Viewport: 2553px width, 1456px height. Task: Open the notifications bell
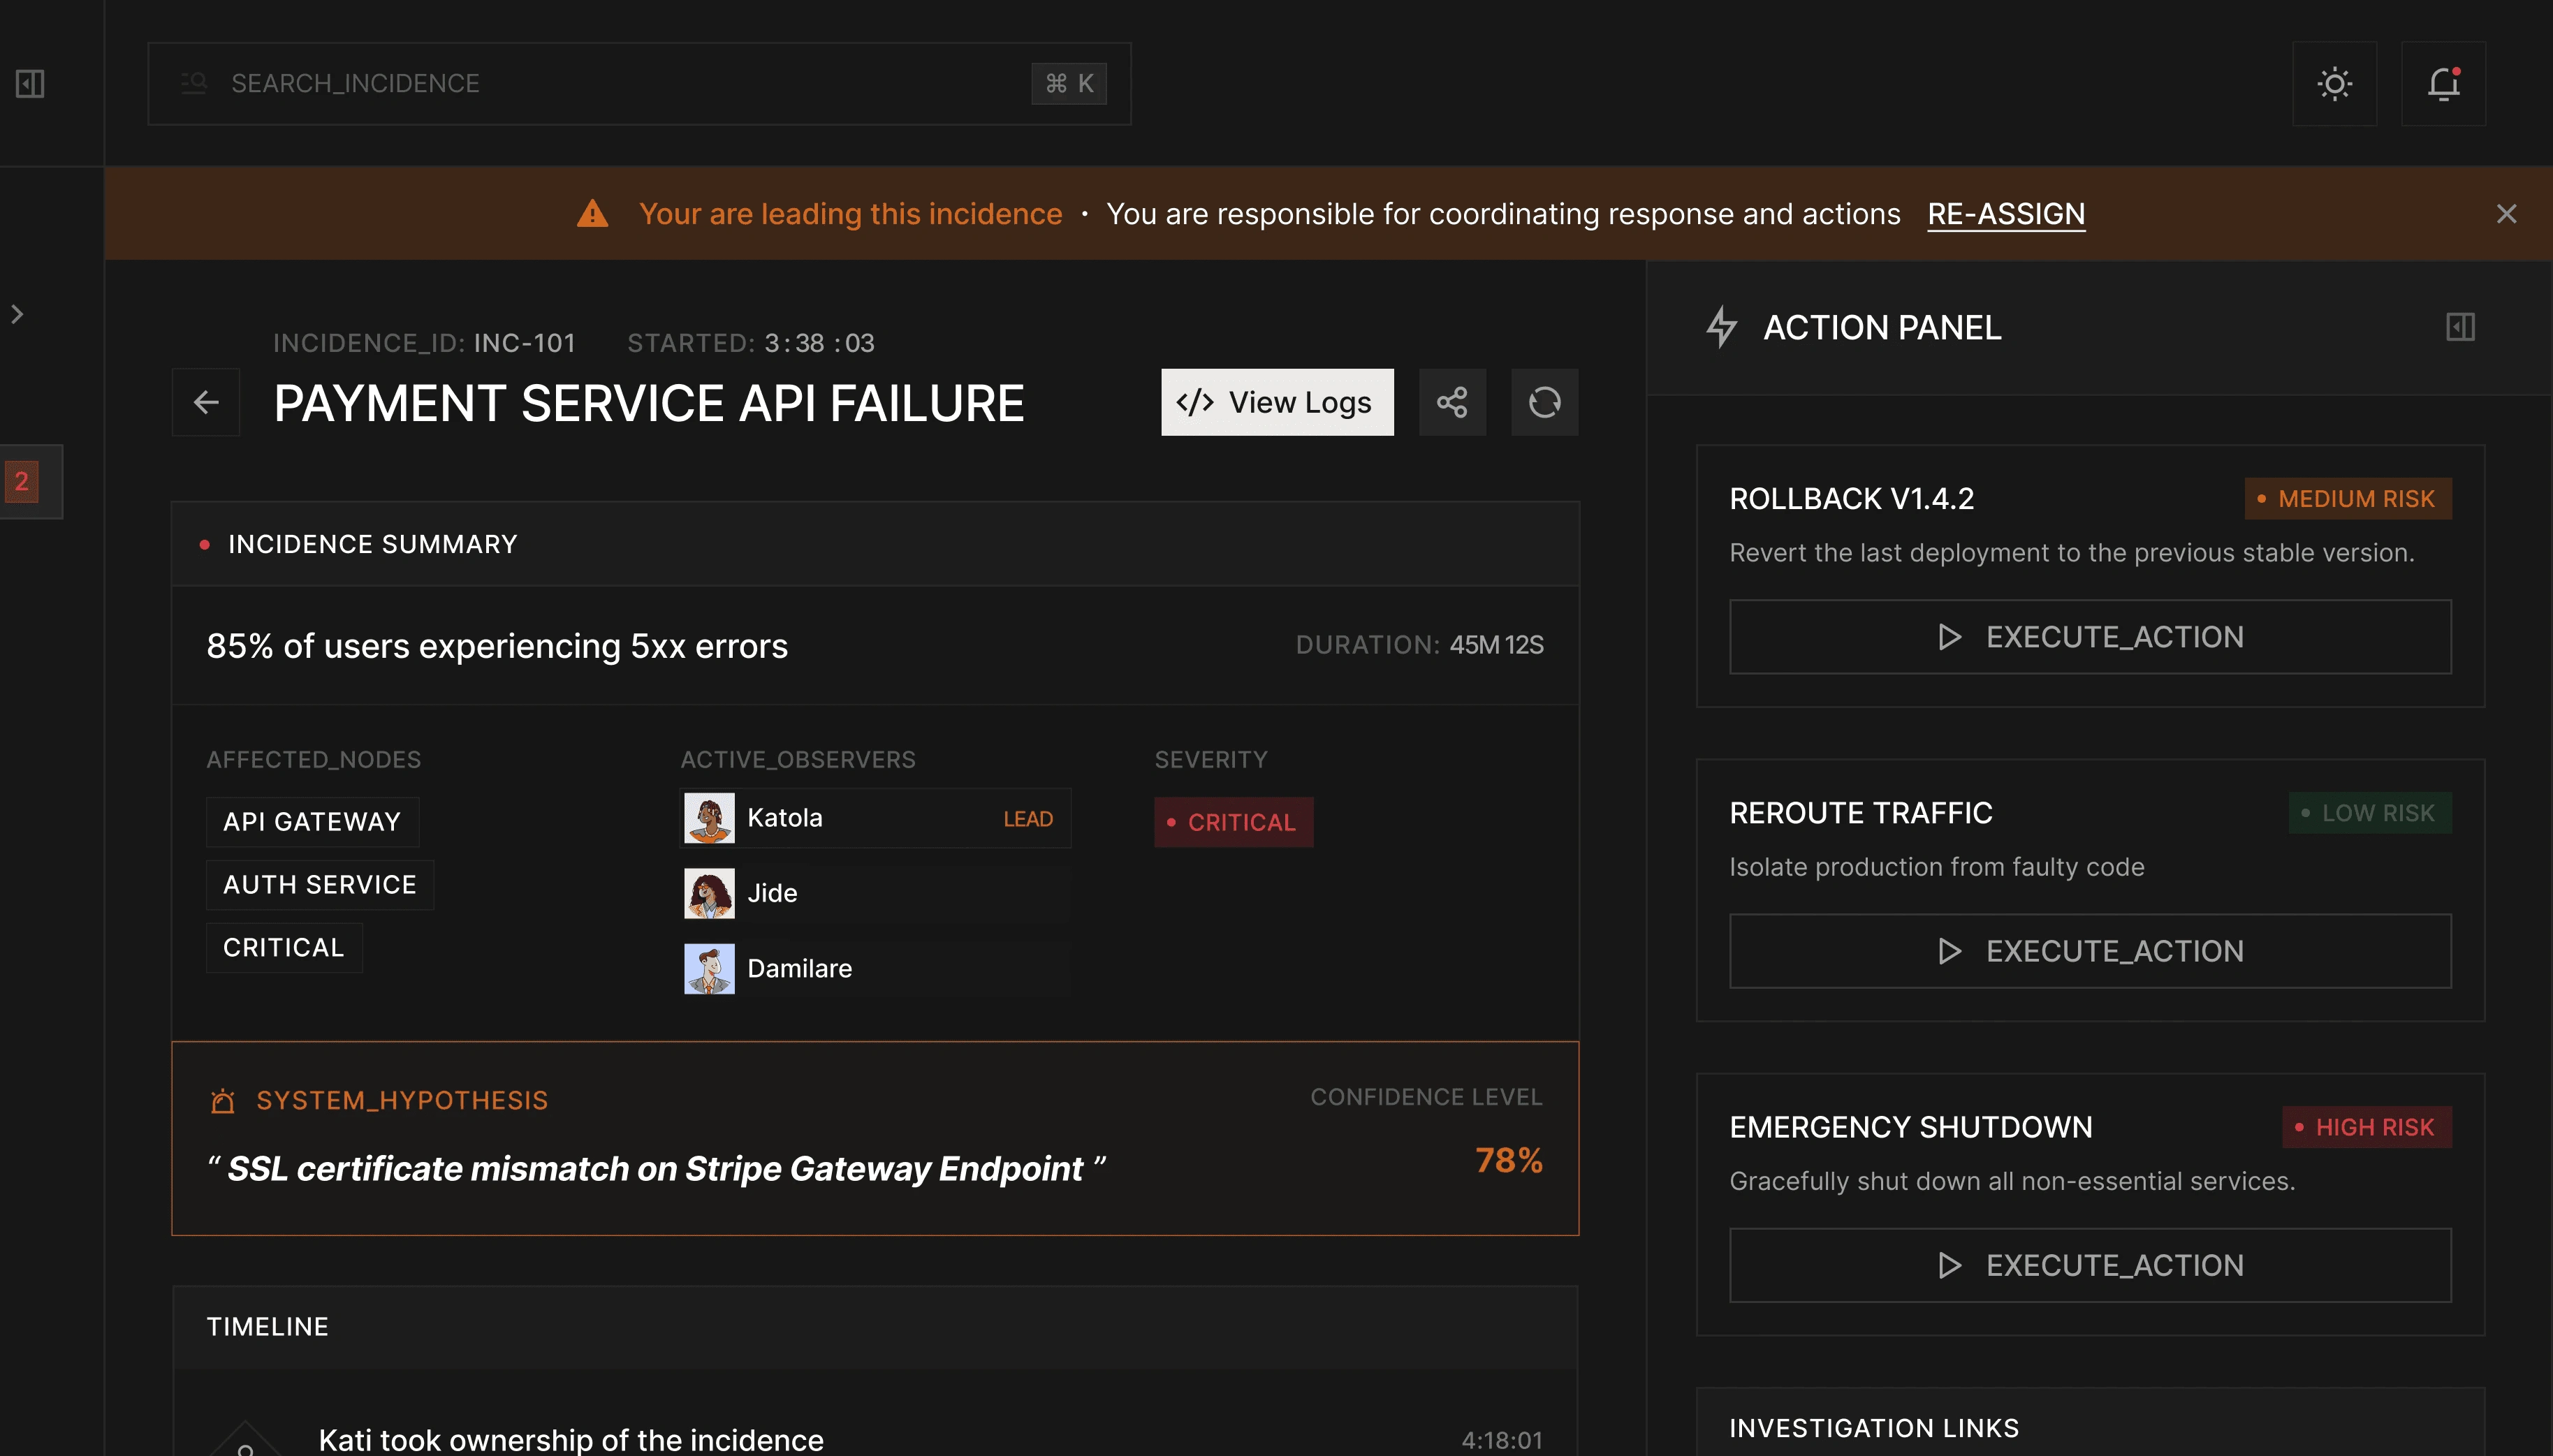(2443, 83)
